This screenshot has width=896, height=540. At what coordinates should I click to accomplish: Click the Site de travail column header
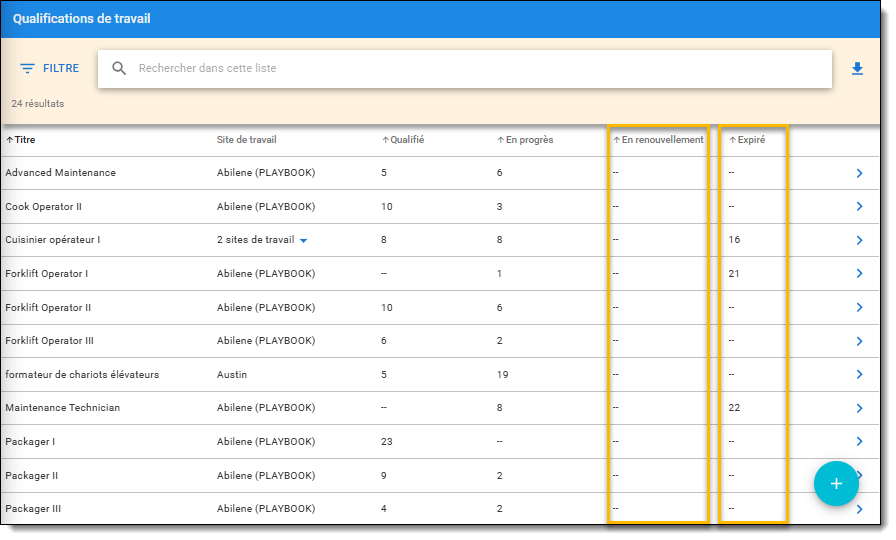246,140
